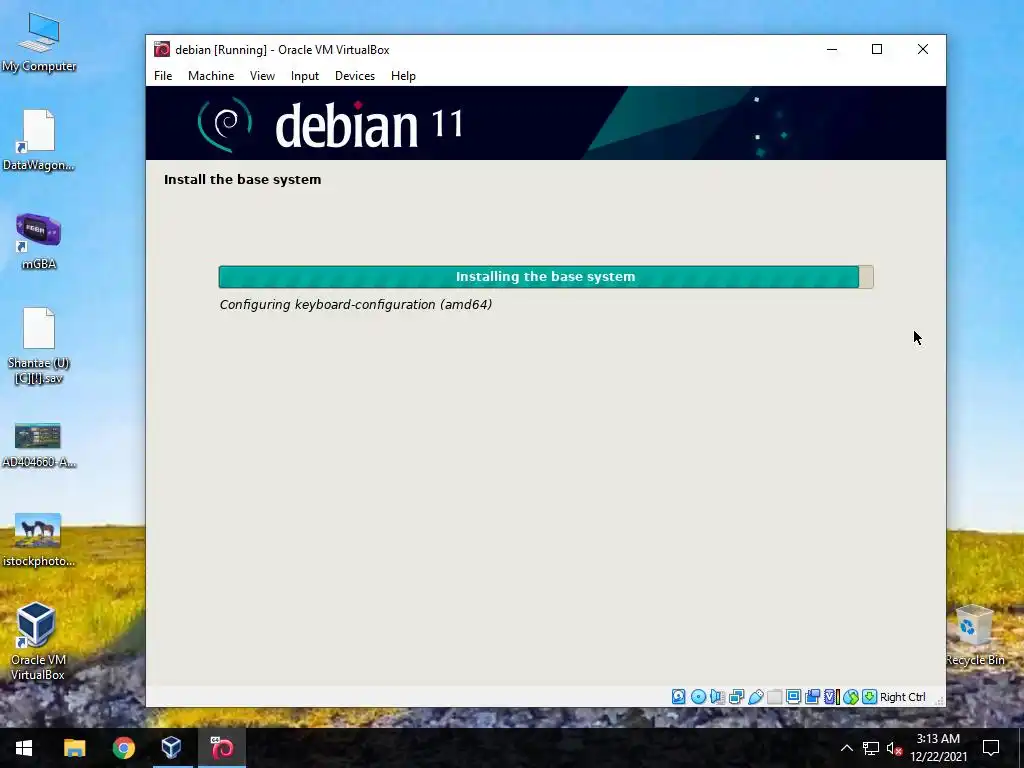Open the Help menu
The image size is (1024, 768).
(x=403, y=76)
